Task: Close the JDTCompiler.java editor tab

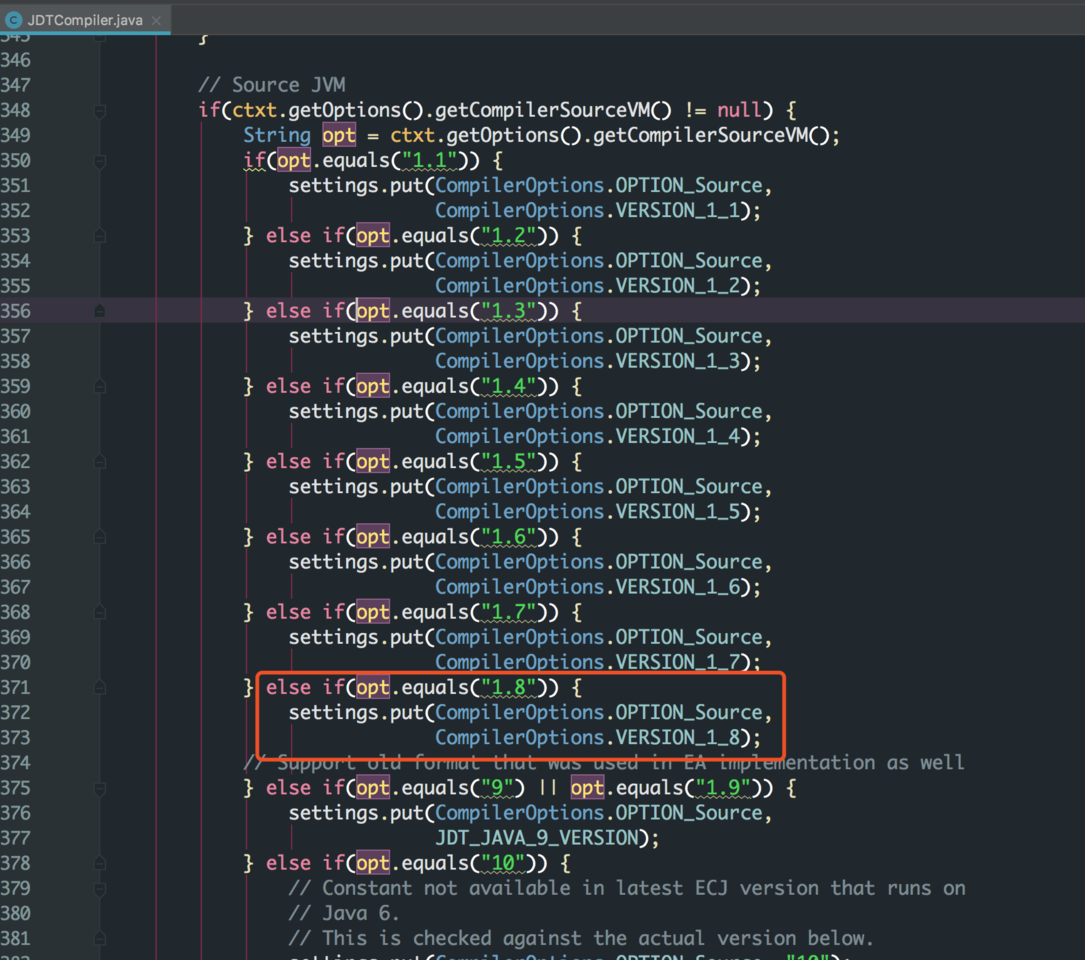Action: 156,20
